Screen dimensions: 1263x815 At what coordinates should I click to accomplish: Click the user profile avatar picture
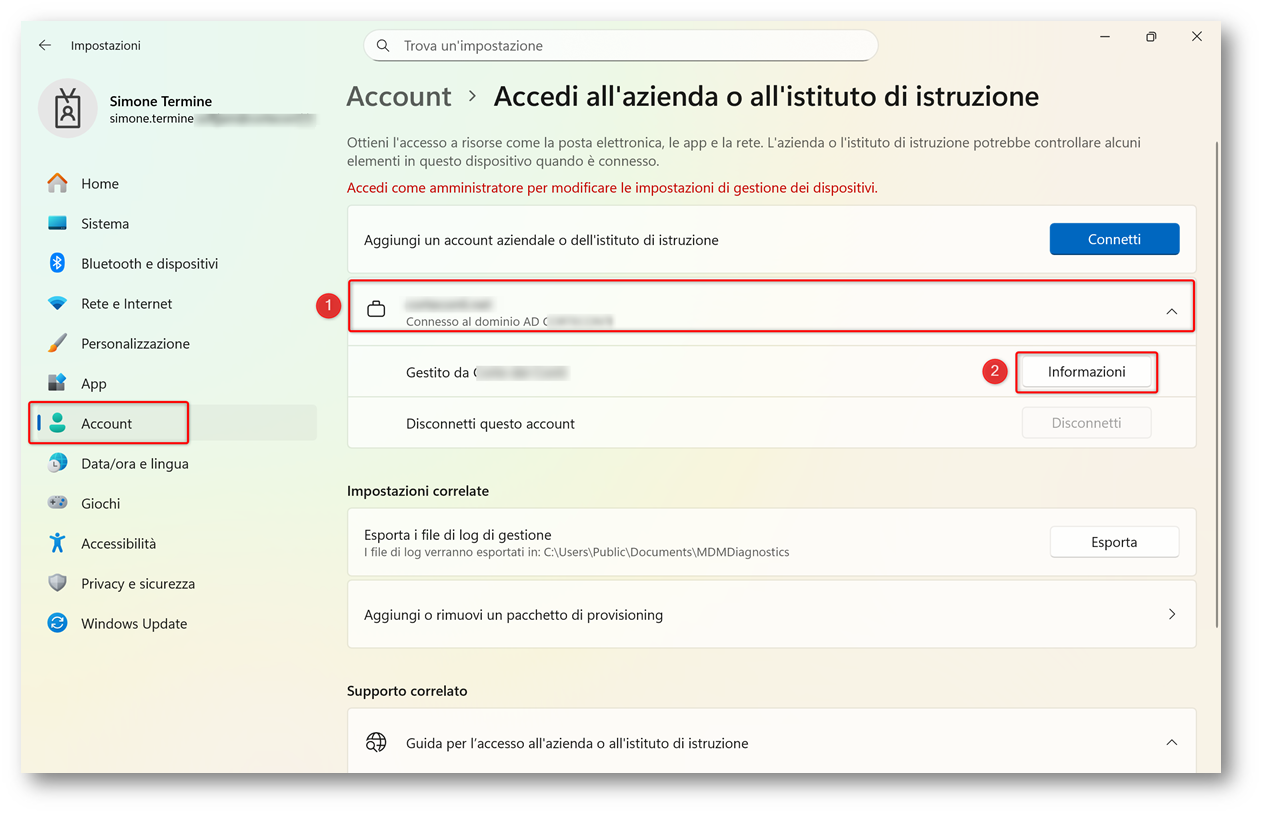[67, 109]
